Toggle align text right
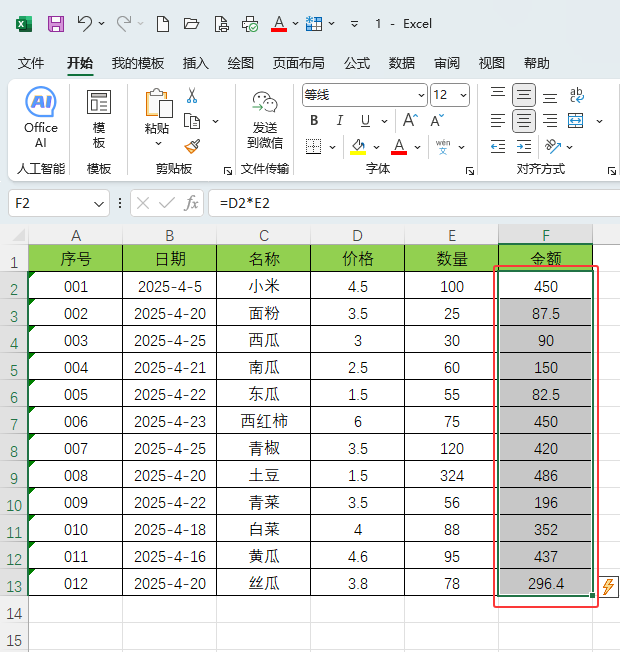This screenshot has height=652, width=620. [x=550, y=121]
